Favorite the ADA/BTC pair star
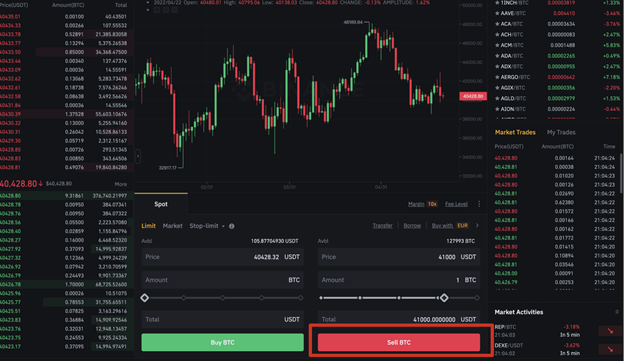Screen dimensions: 624x361 click(497, 56)
